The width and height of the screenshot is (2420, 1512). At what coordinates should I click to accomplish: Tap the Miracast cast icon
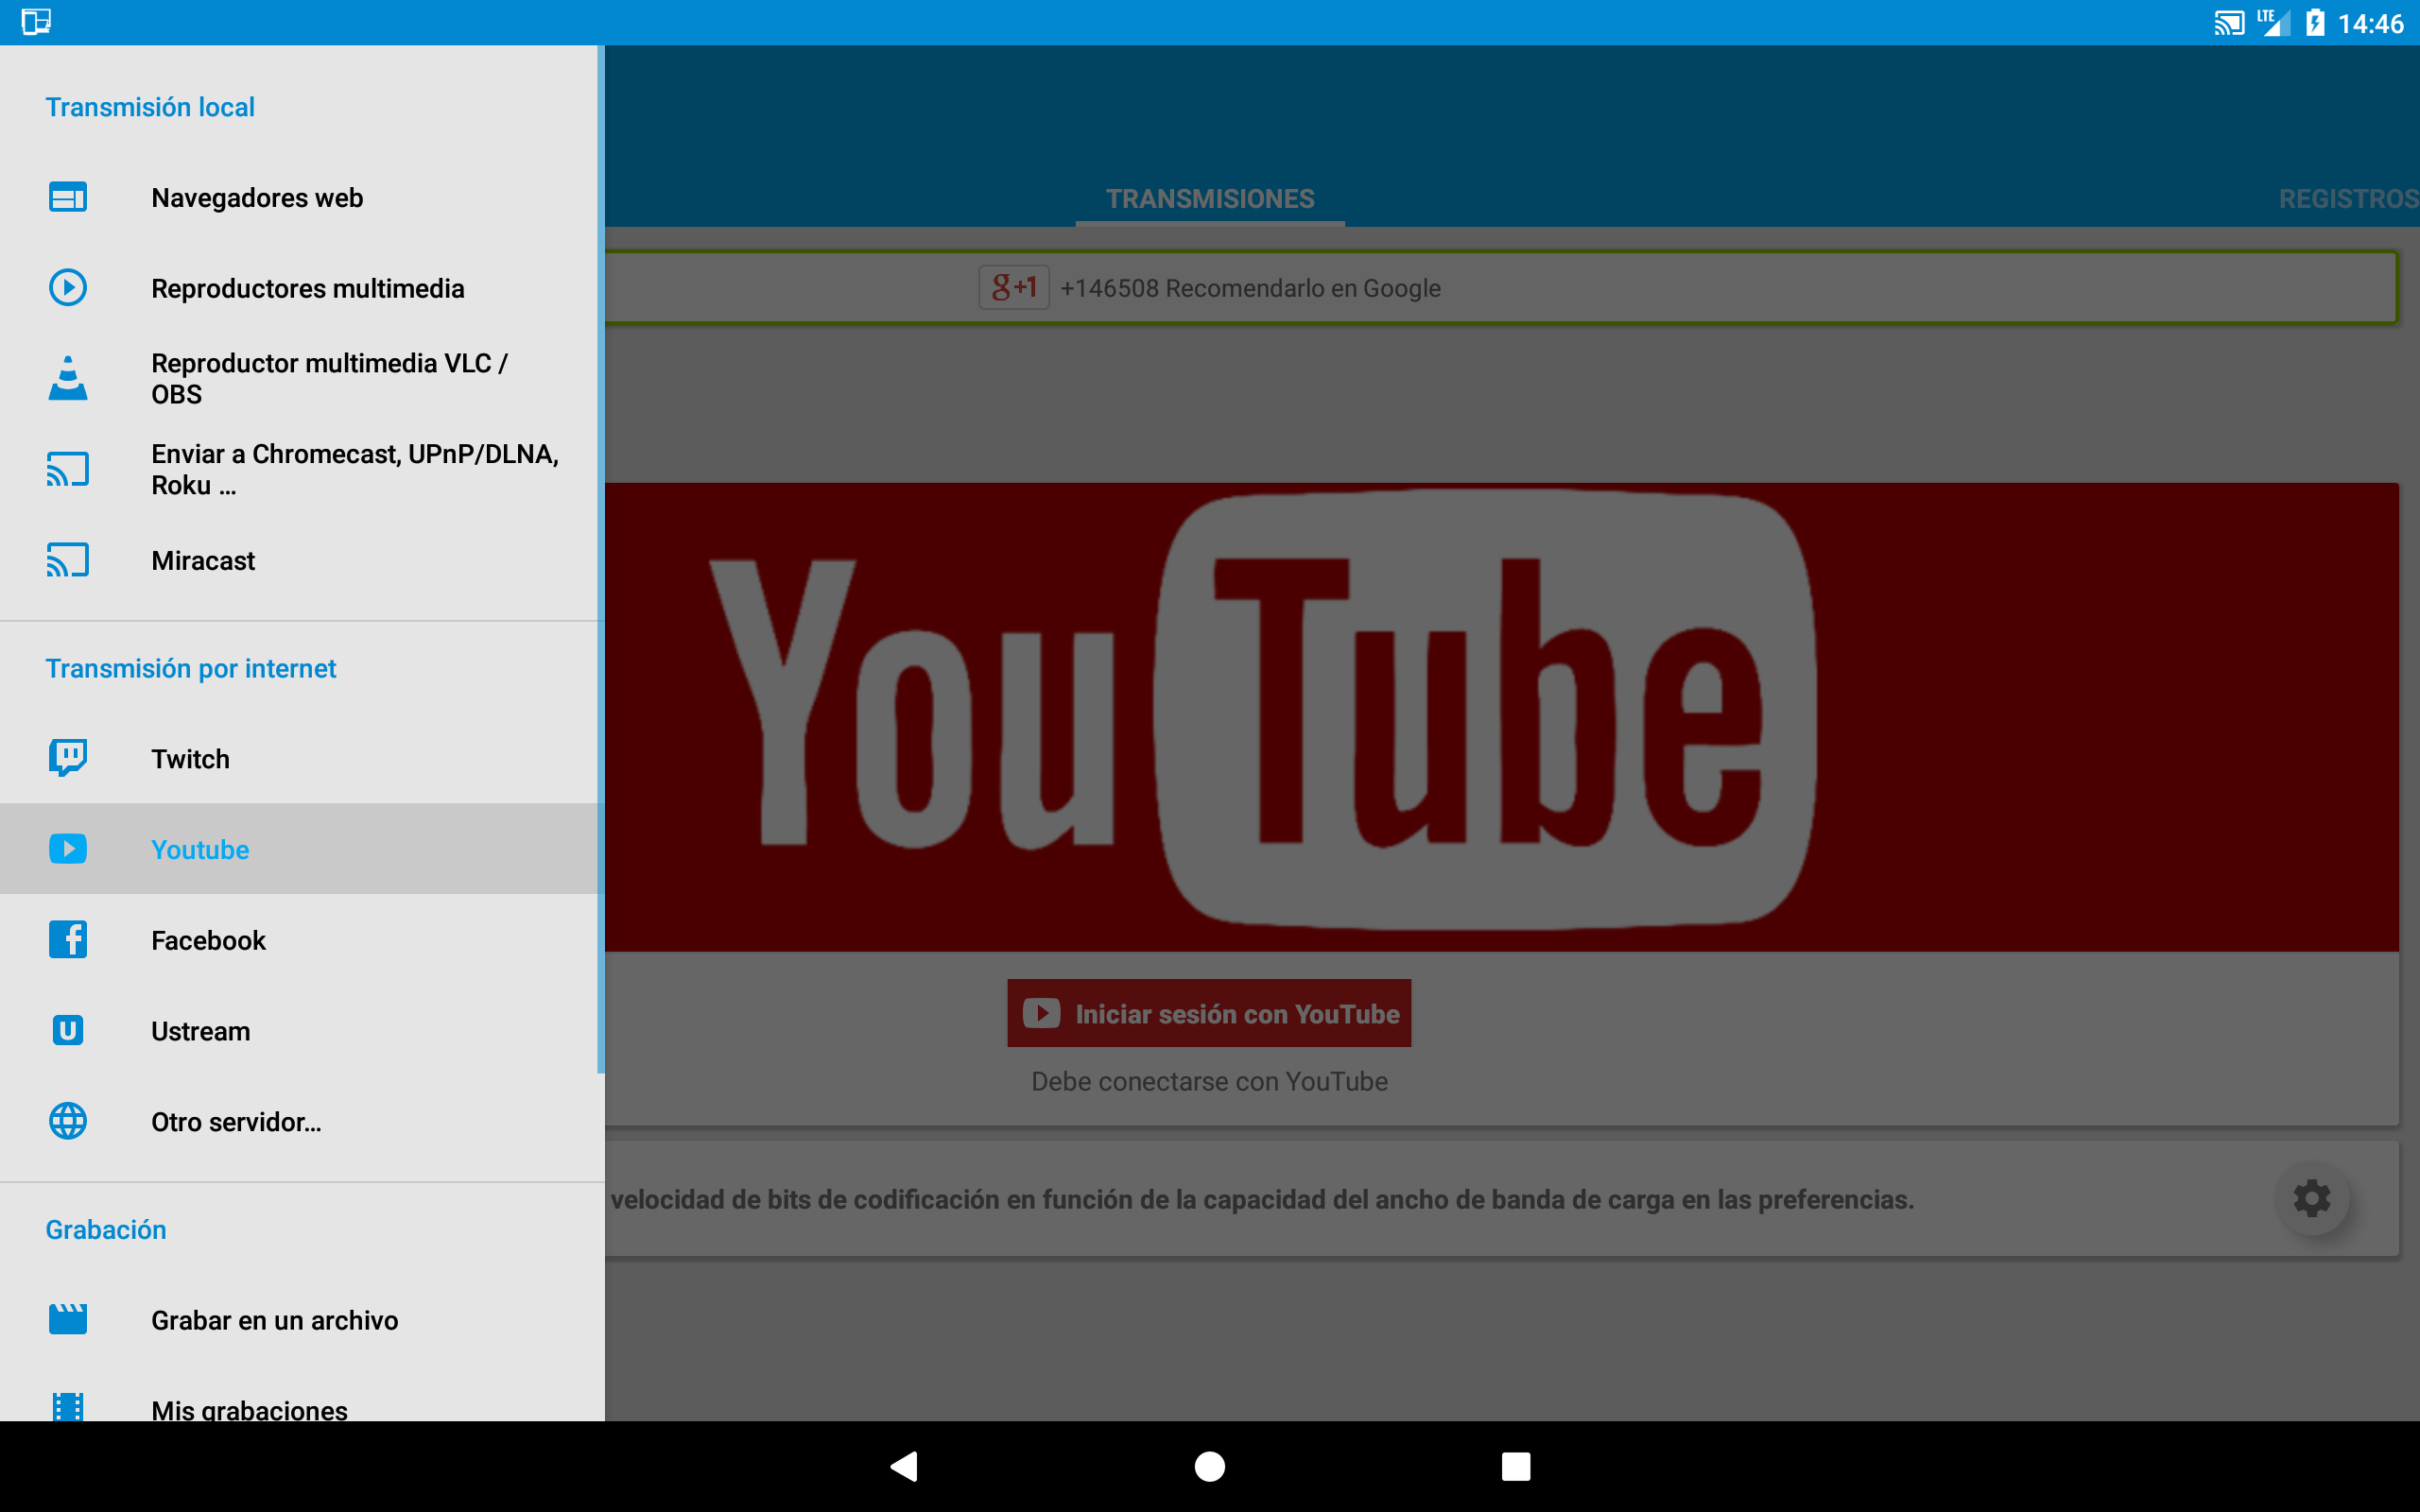68,560
